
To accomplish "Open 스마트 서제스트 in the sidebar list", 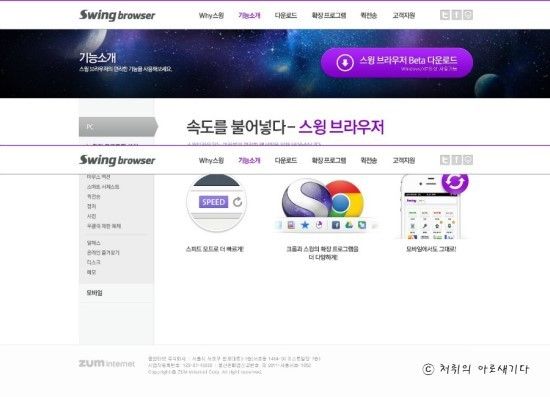I will (x=103, y=187).
